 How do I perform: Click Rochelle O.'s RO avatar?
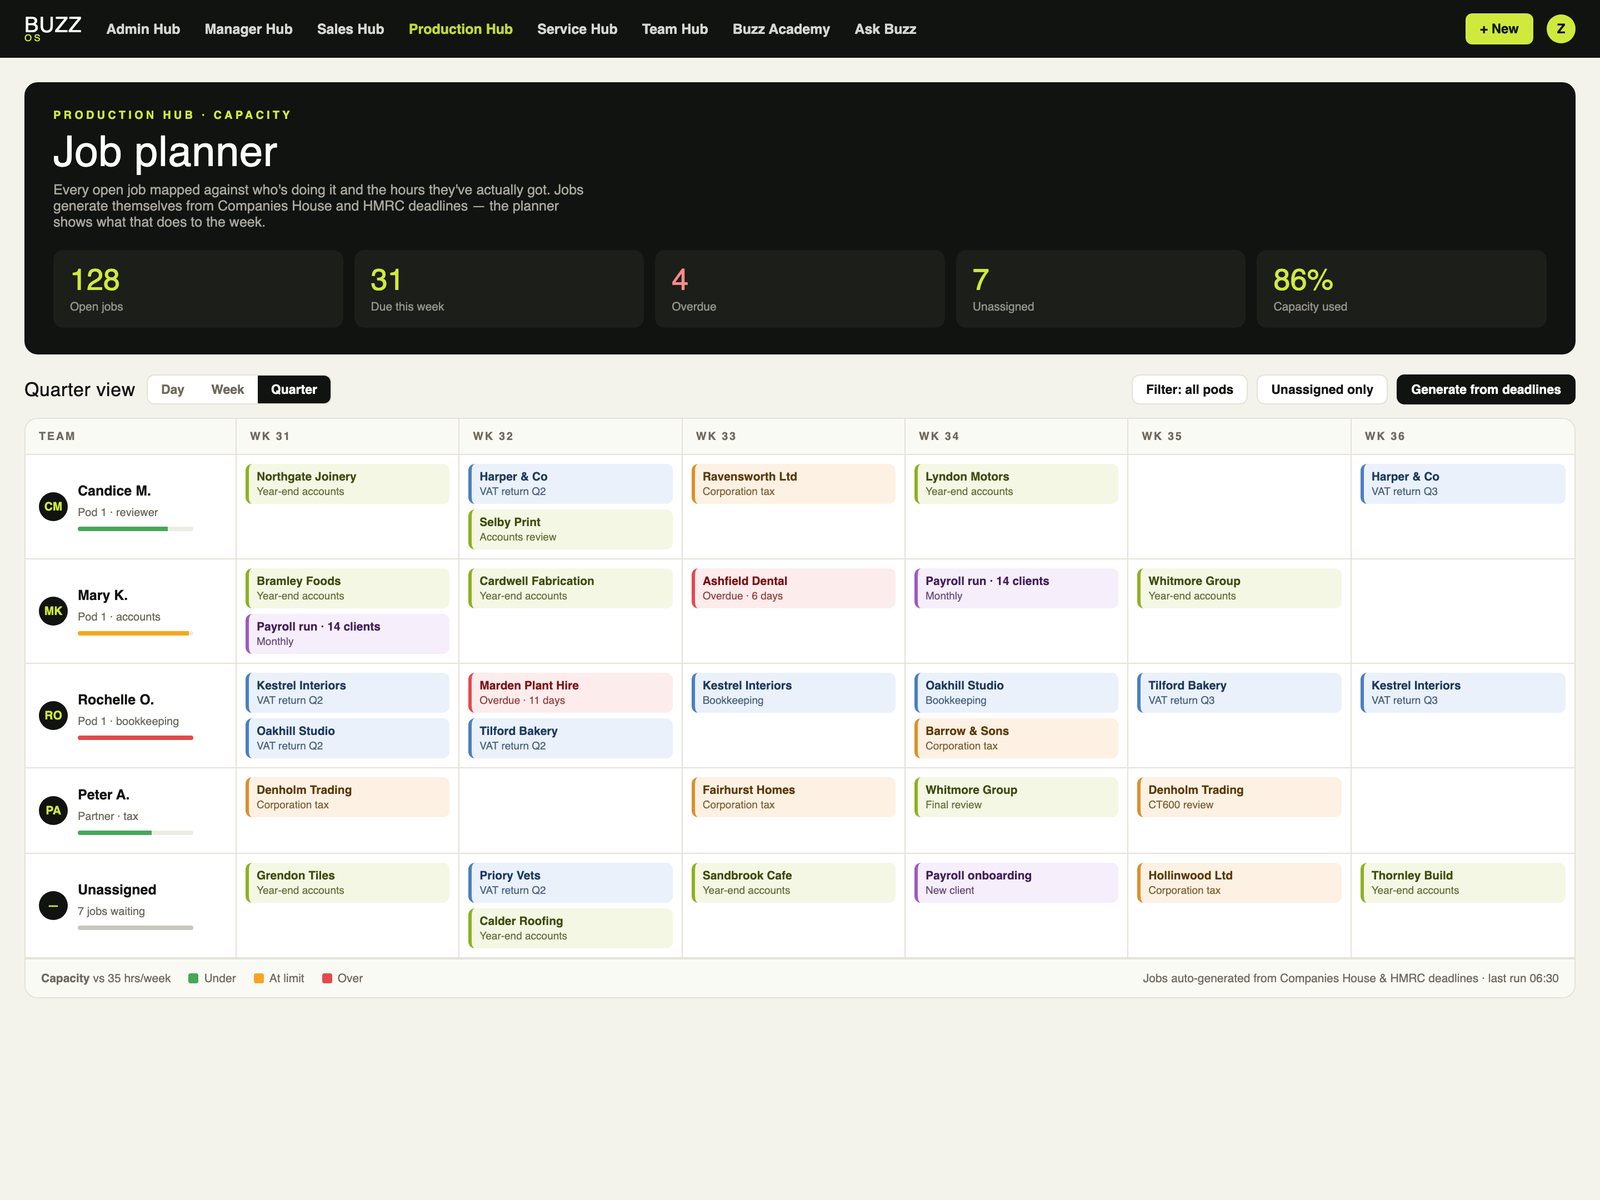(53, 715)
